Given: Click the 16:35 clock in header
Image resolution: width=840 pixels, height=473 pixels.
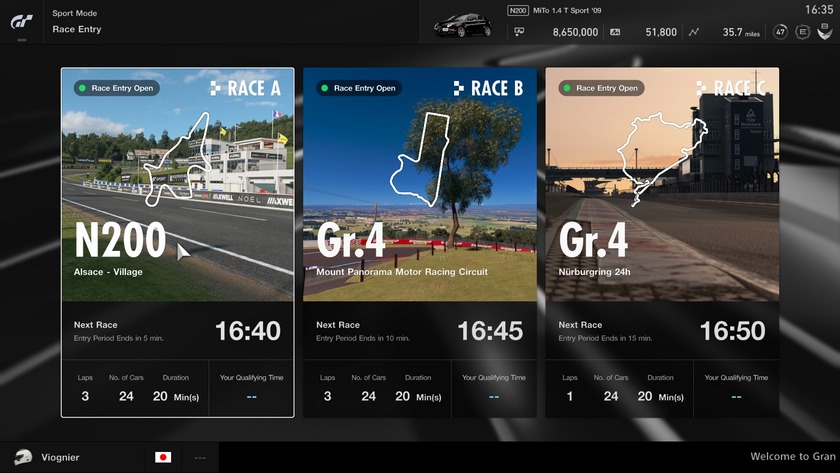Looking at the screenshot, I should tap(819, 10).
